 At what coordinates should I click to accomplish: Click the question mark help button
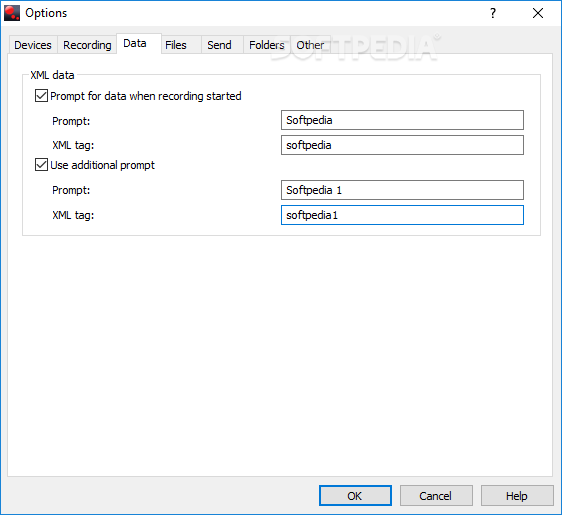(493, 13)
